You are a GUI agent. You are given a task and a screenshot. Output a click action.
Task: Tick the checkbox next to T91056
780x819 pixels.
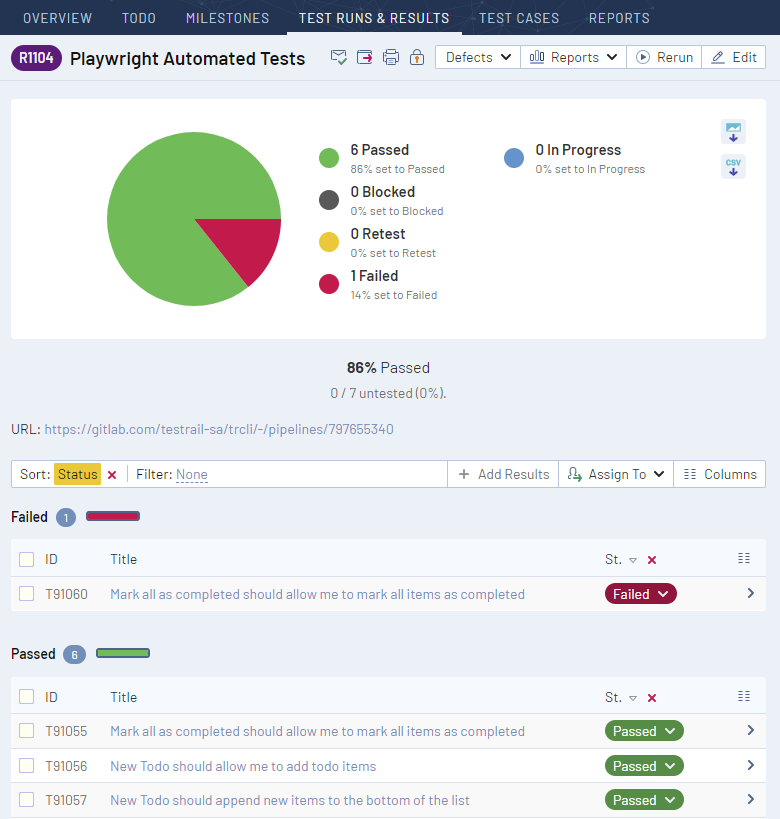(27, 766)
